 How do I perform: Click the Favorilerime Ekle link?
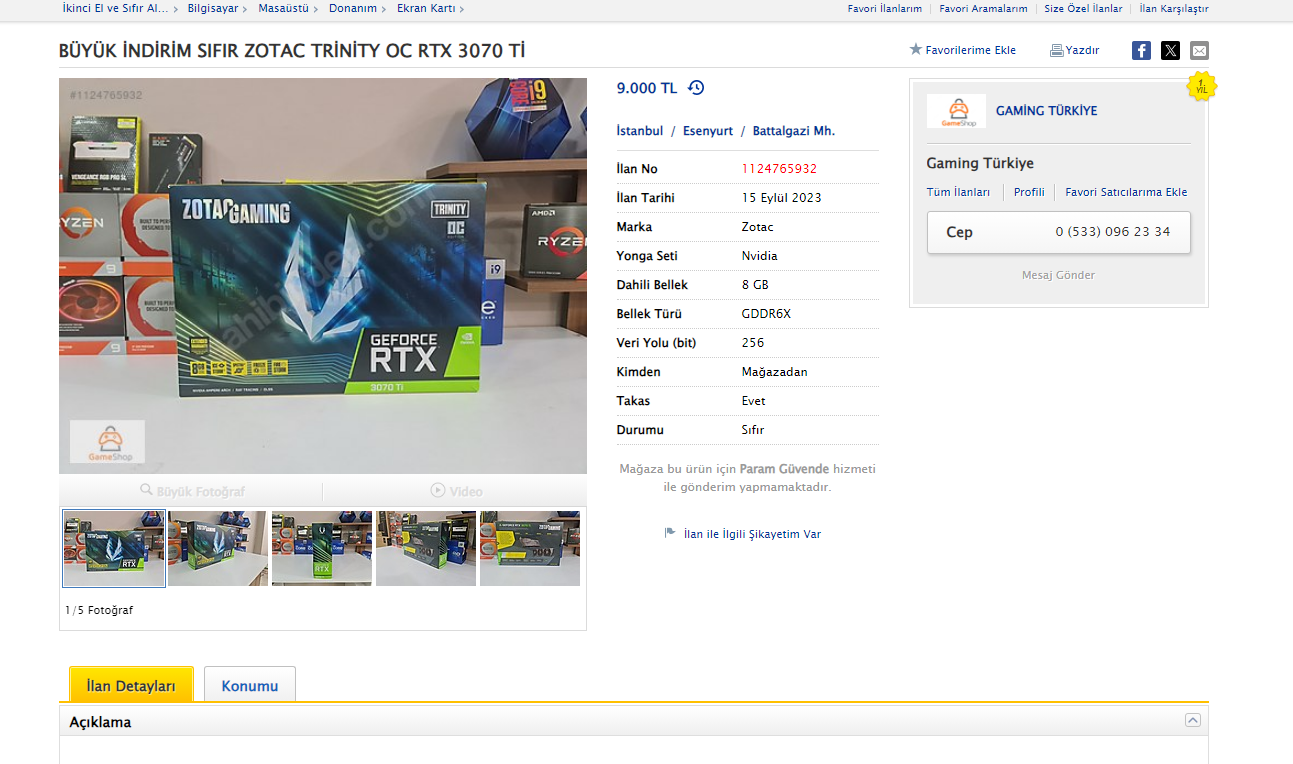[971, 50]
